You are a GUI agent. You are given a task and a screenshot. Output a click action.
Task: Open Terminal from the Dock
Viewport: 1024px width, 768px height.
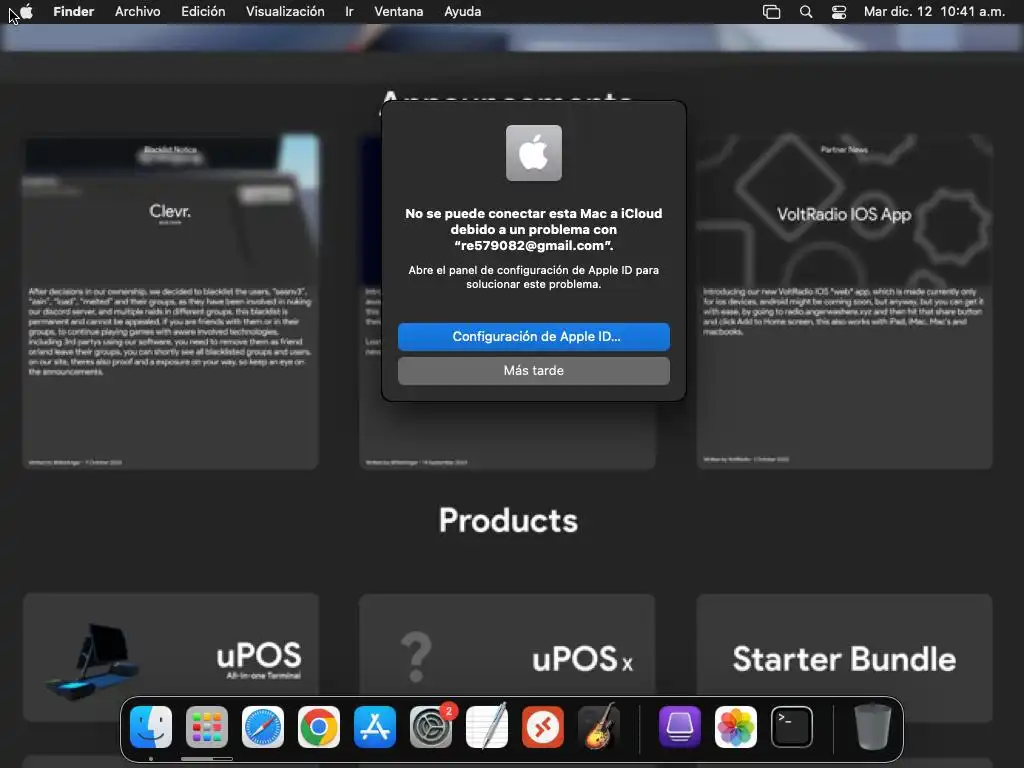coord(792,727)
